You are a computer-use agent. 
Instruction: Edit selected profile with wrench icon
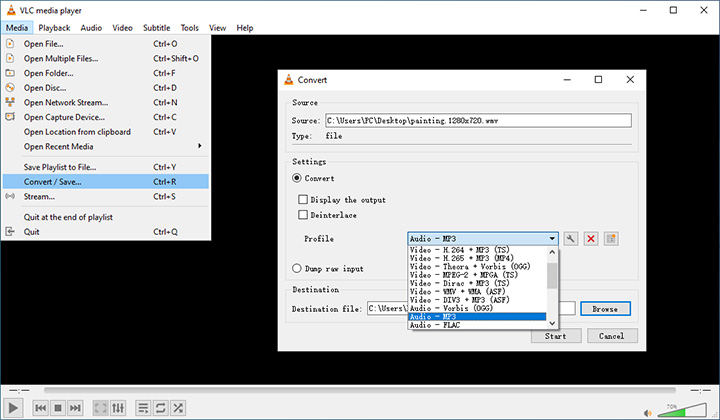[571, 239]
